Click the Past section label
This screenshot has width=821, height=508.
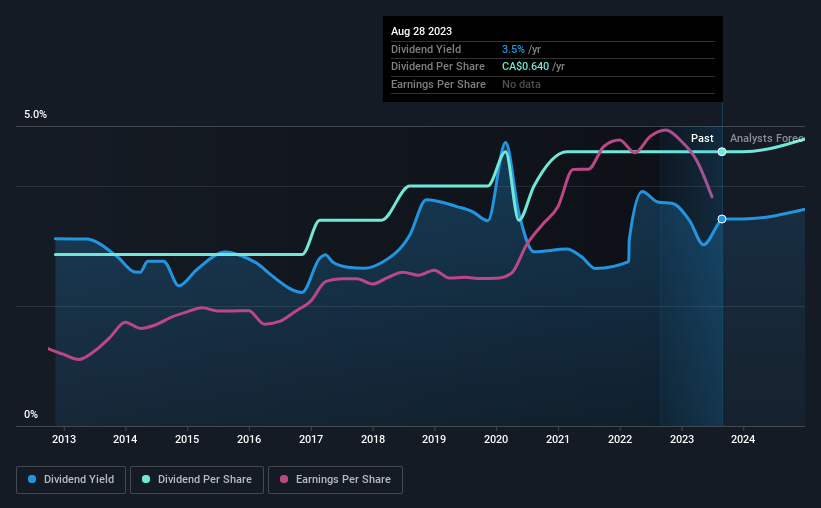702,138
